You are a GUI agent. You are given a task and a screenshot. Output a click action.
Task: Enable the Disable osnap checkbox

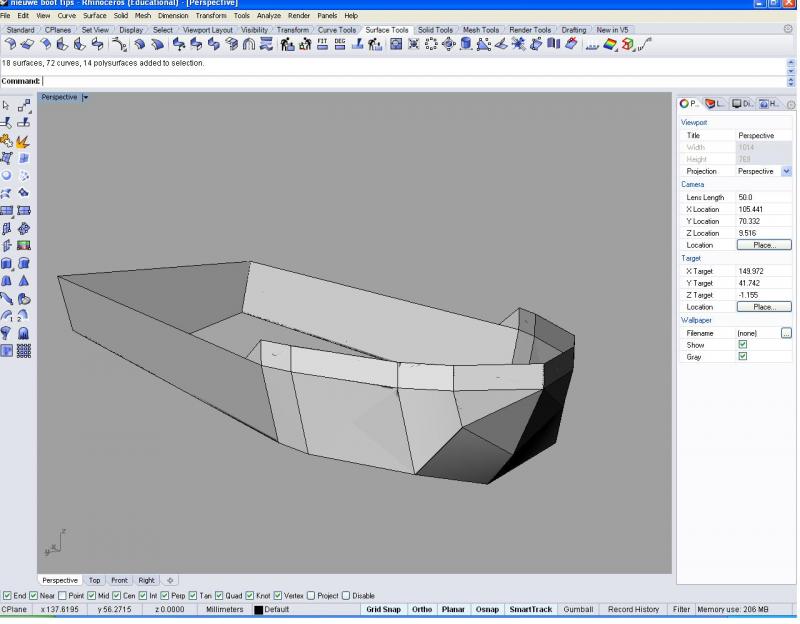(346, 595)
